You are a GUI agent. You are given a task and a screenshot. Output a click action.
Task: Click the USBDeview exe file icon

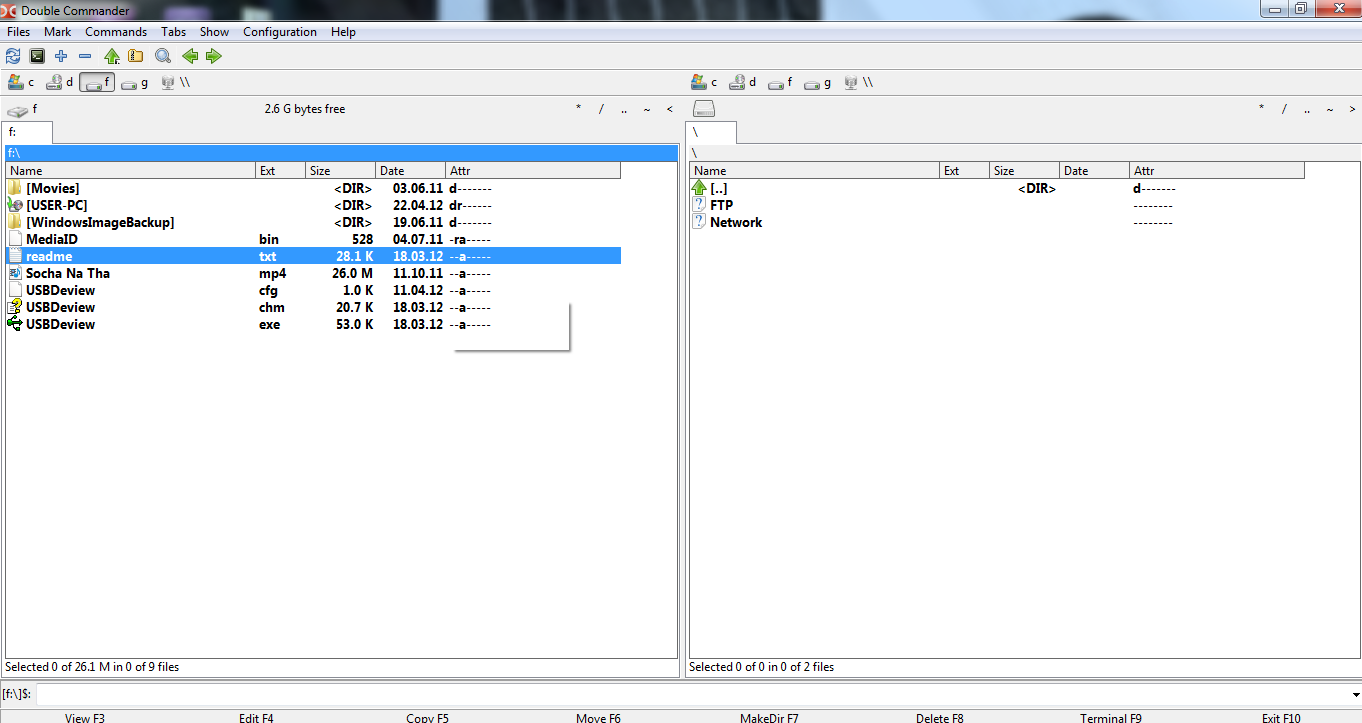click(x=15, y=324)
